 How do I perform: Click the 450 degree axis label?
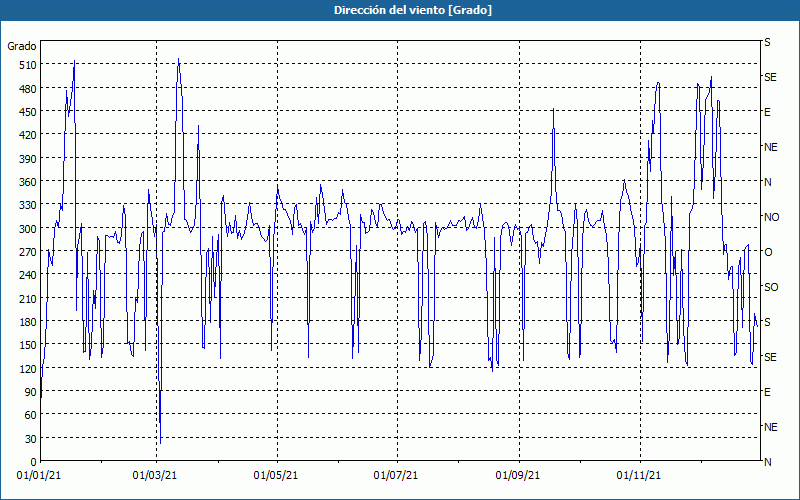pyautogui.click(x=28, y=112)
